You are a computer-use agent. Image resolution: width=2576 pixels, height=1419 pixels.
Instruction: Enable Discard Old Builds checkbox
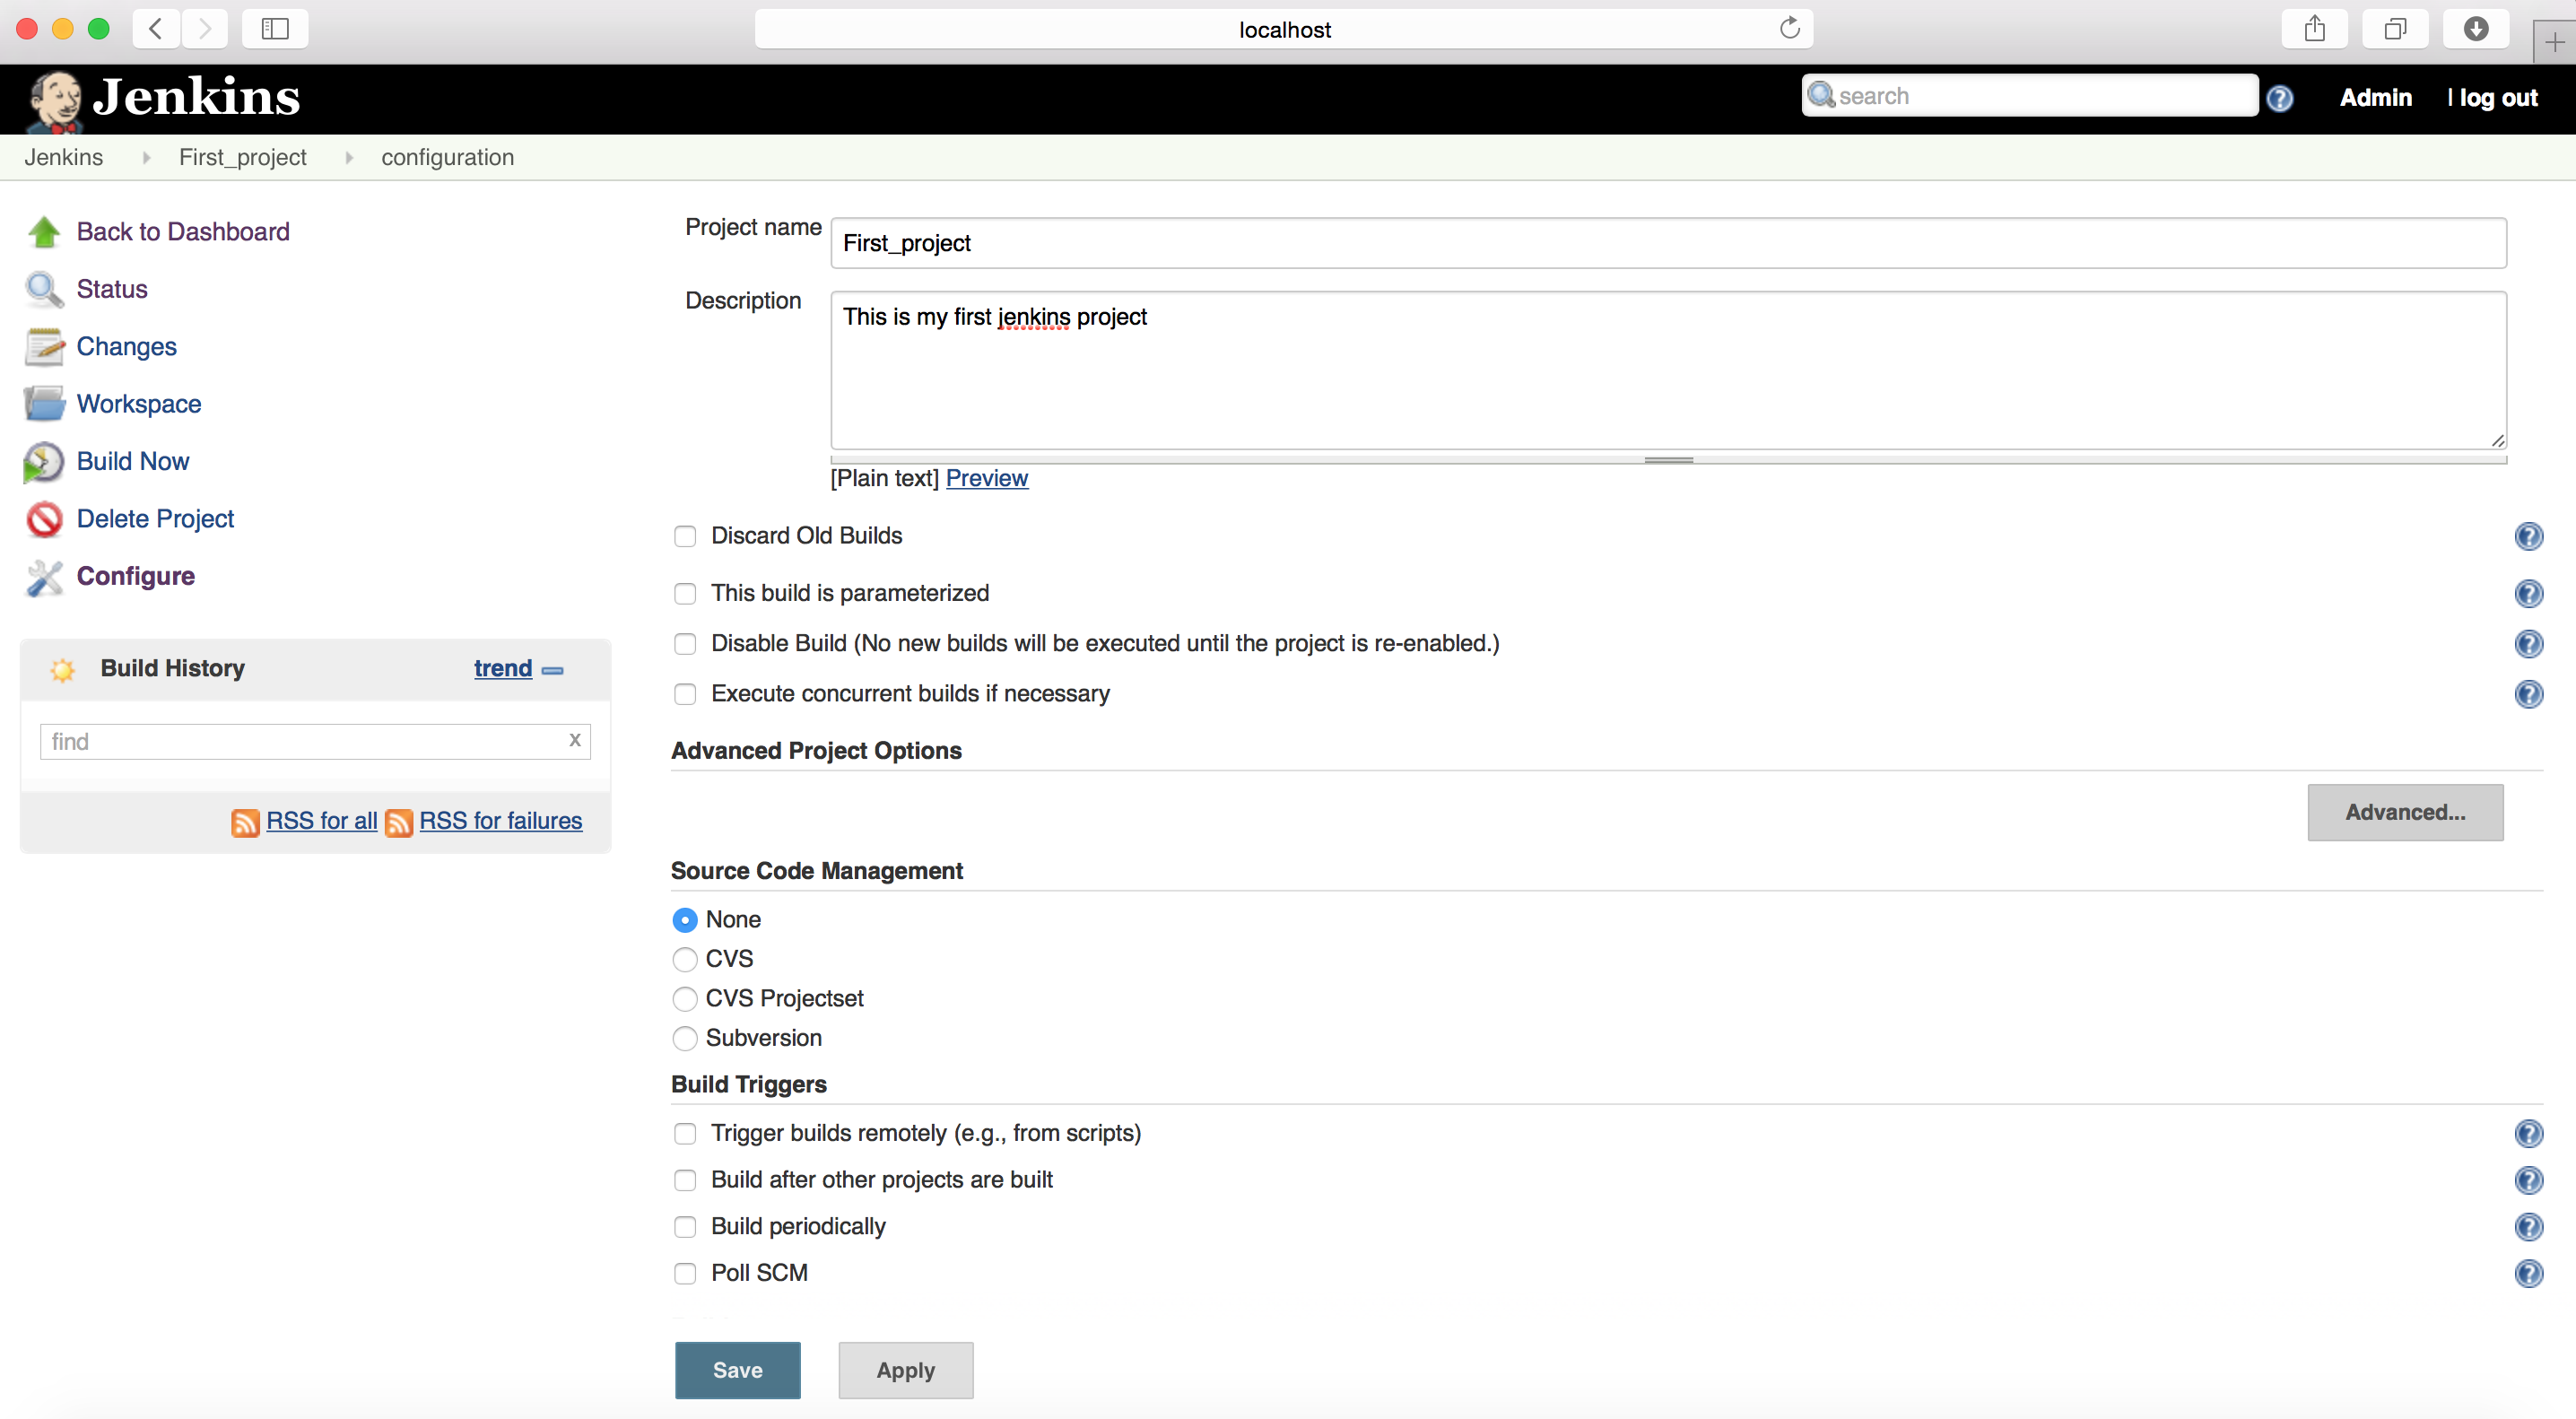[x=685, y=537]
